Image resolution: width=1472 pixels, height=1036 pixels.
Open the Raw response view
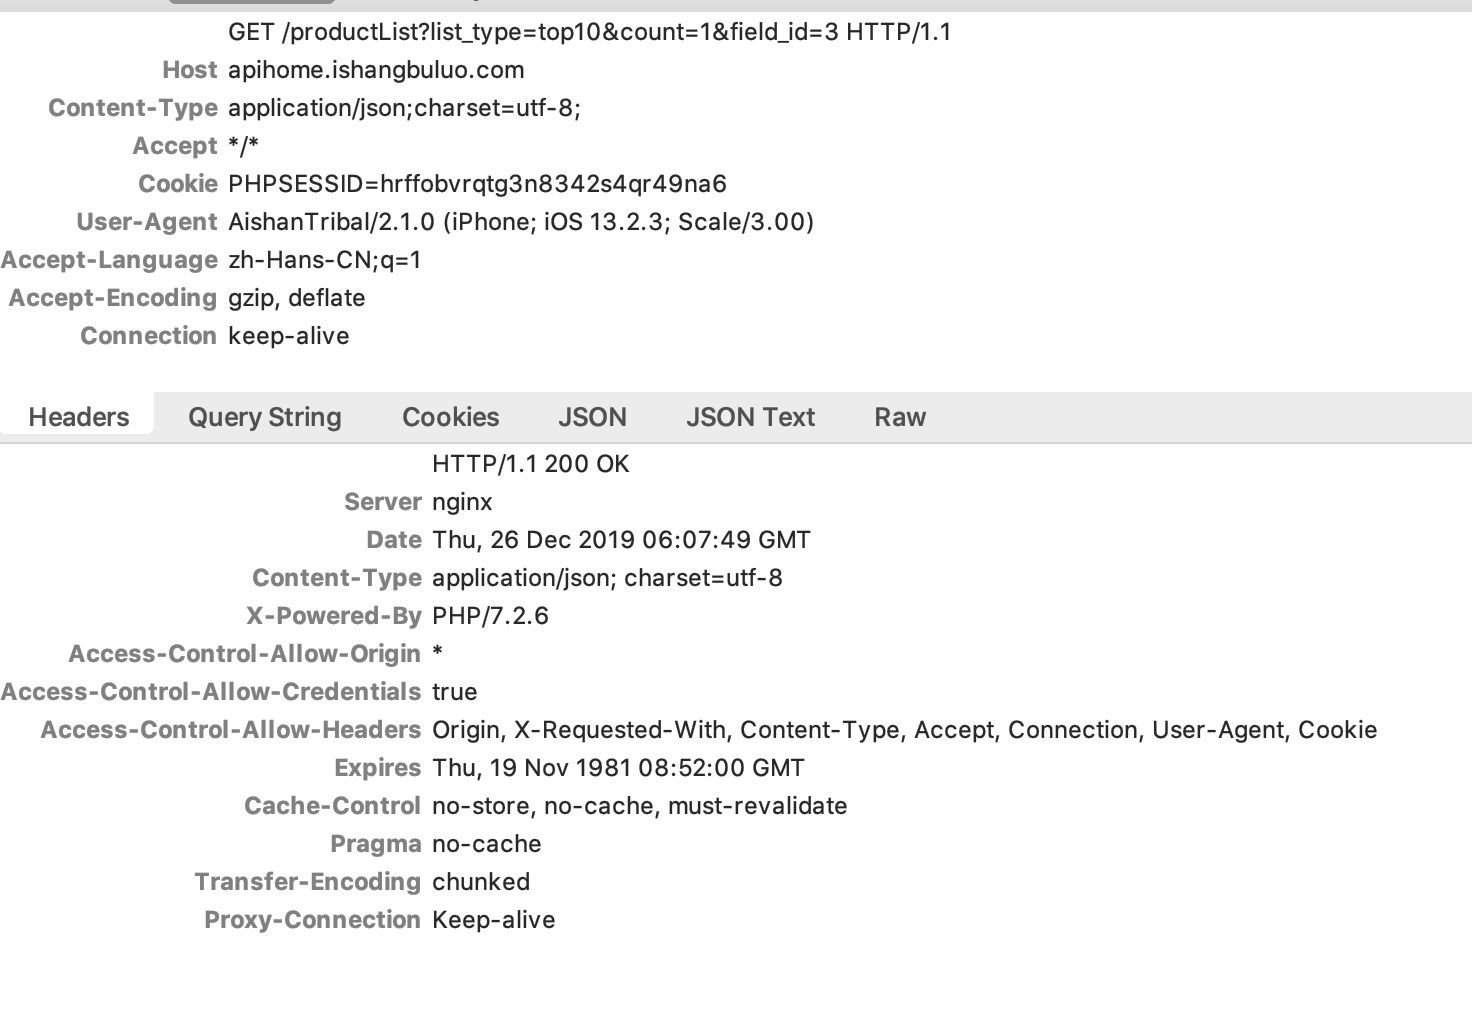coord(899,417)
